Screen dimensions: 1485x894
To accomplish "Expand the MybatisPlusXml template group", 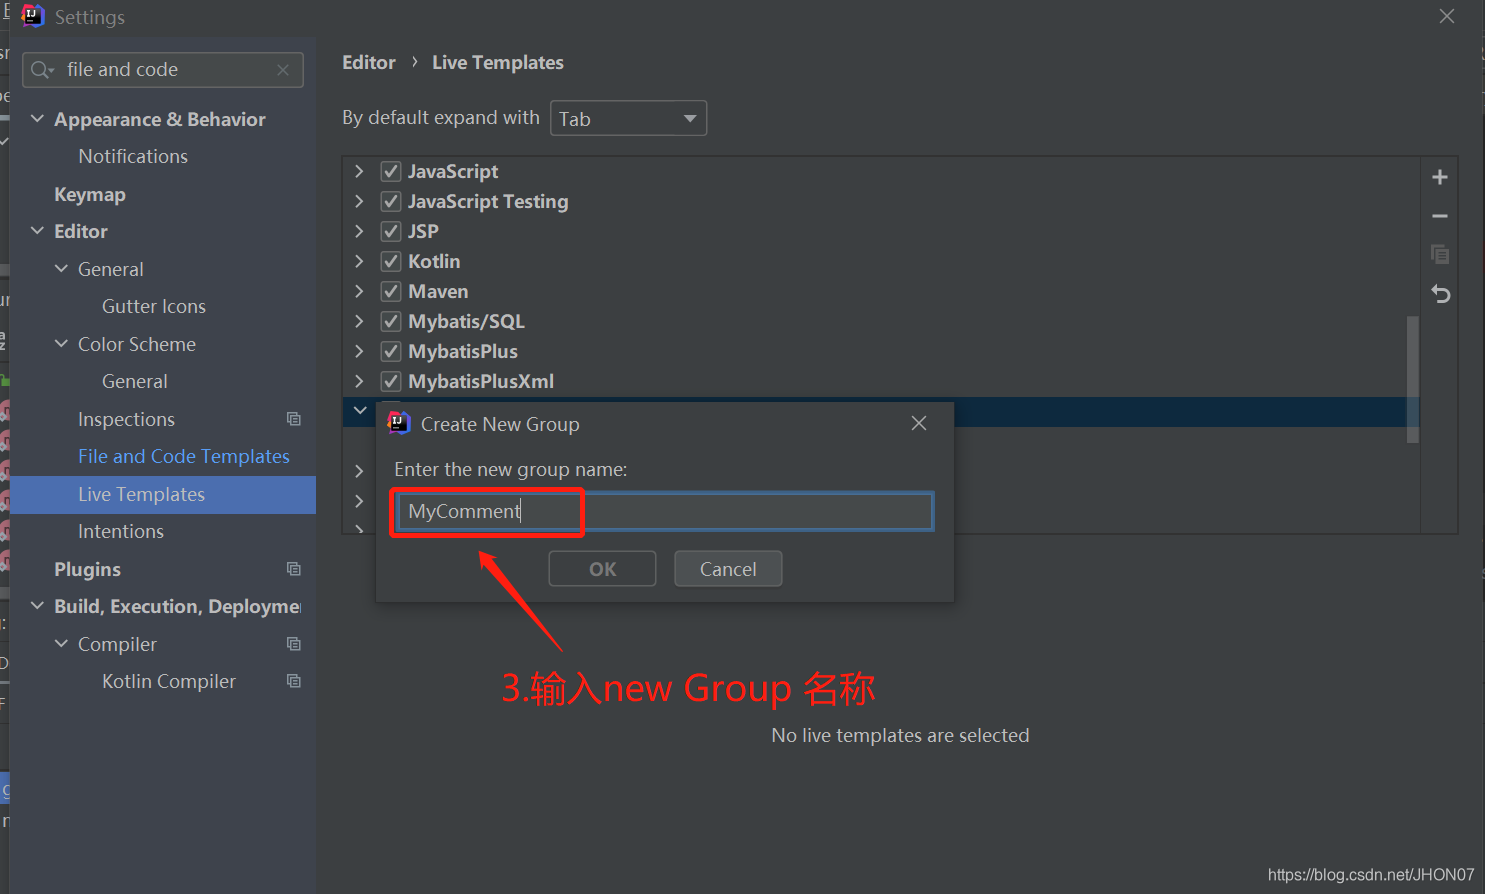I will coord(360,381).
